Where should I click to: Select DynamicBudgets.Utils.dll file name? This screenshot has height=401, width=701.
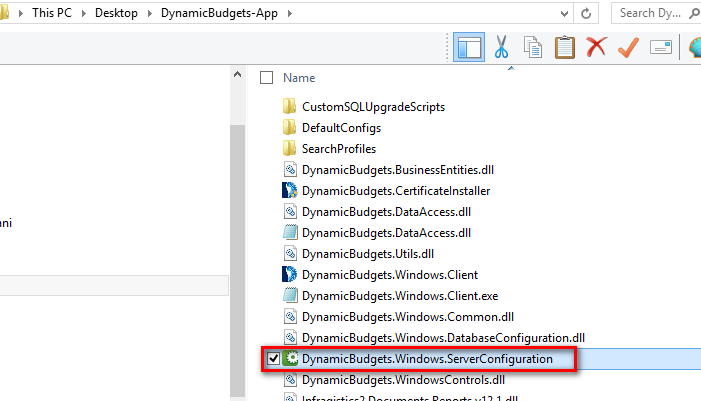[x=368, y=254]
